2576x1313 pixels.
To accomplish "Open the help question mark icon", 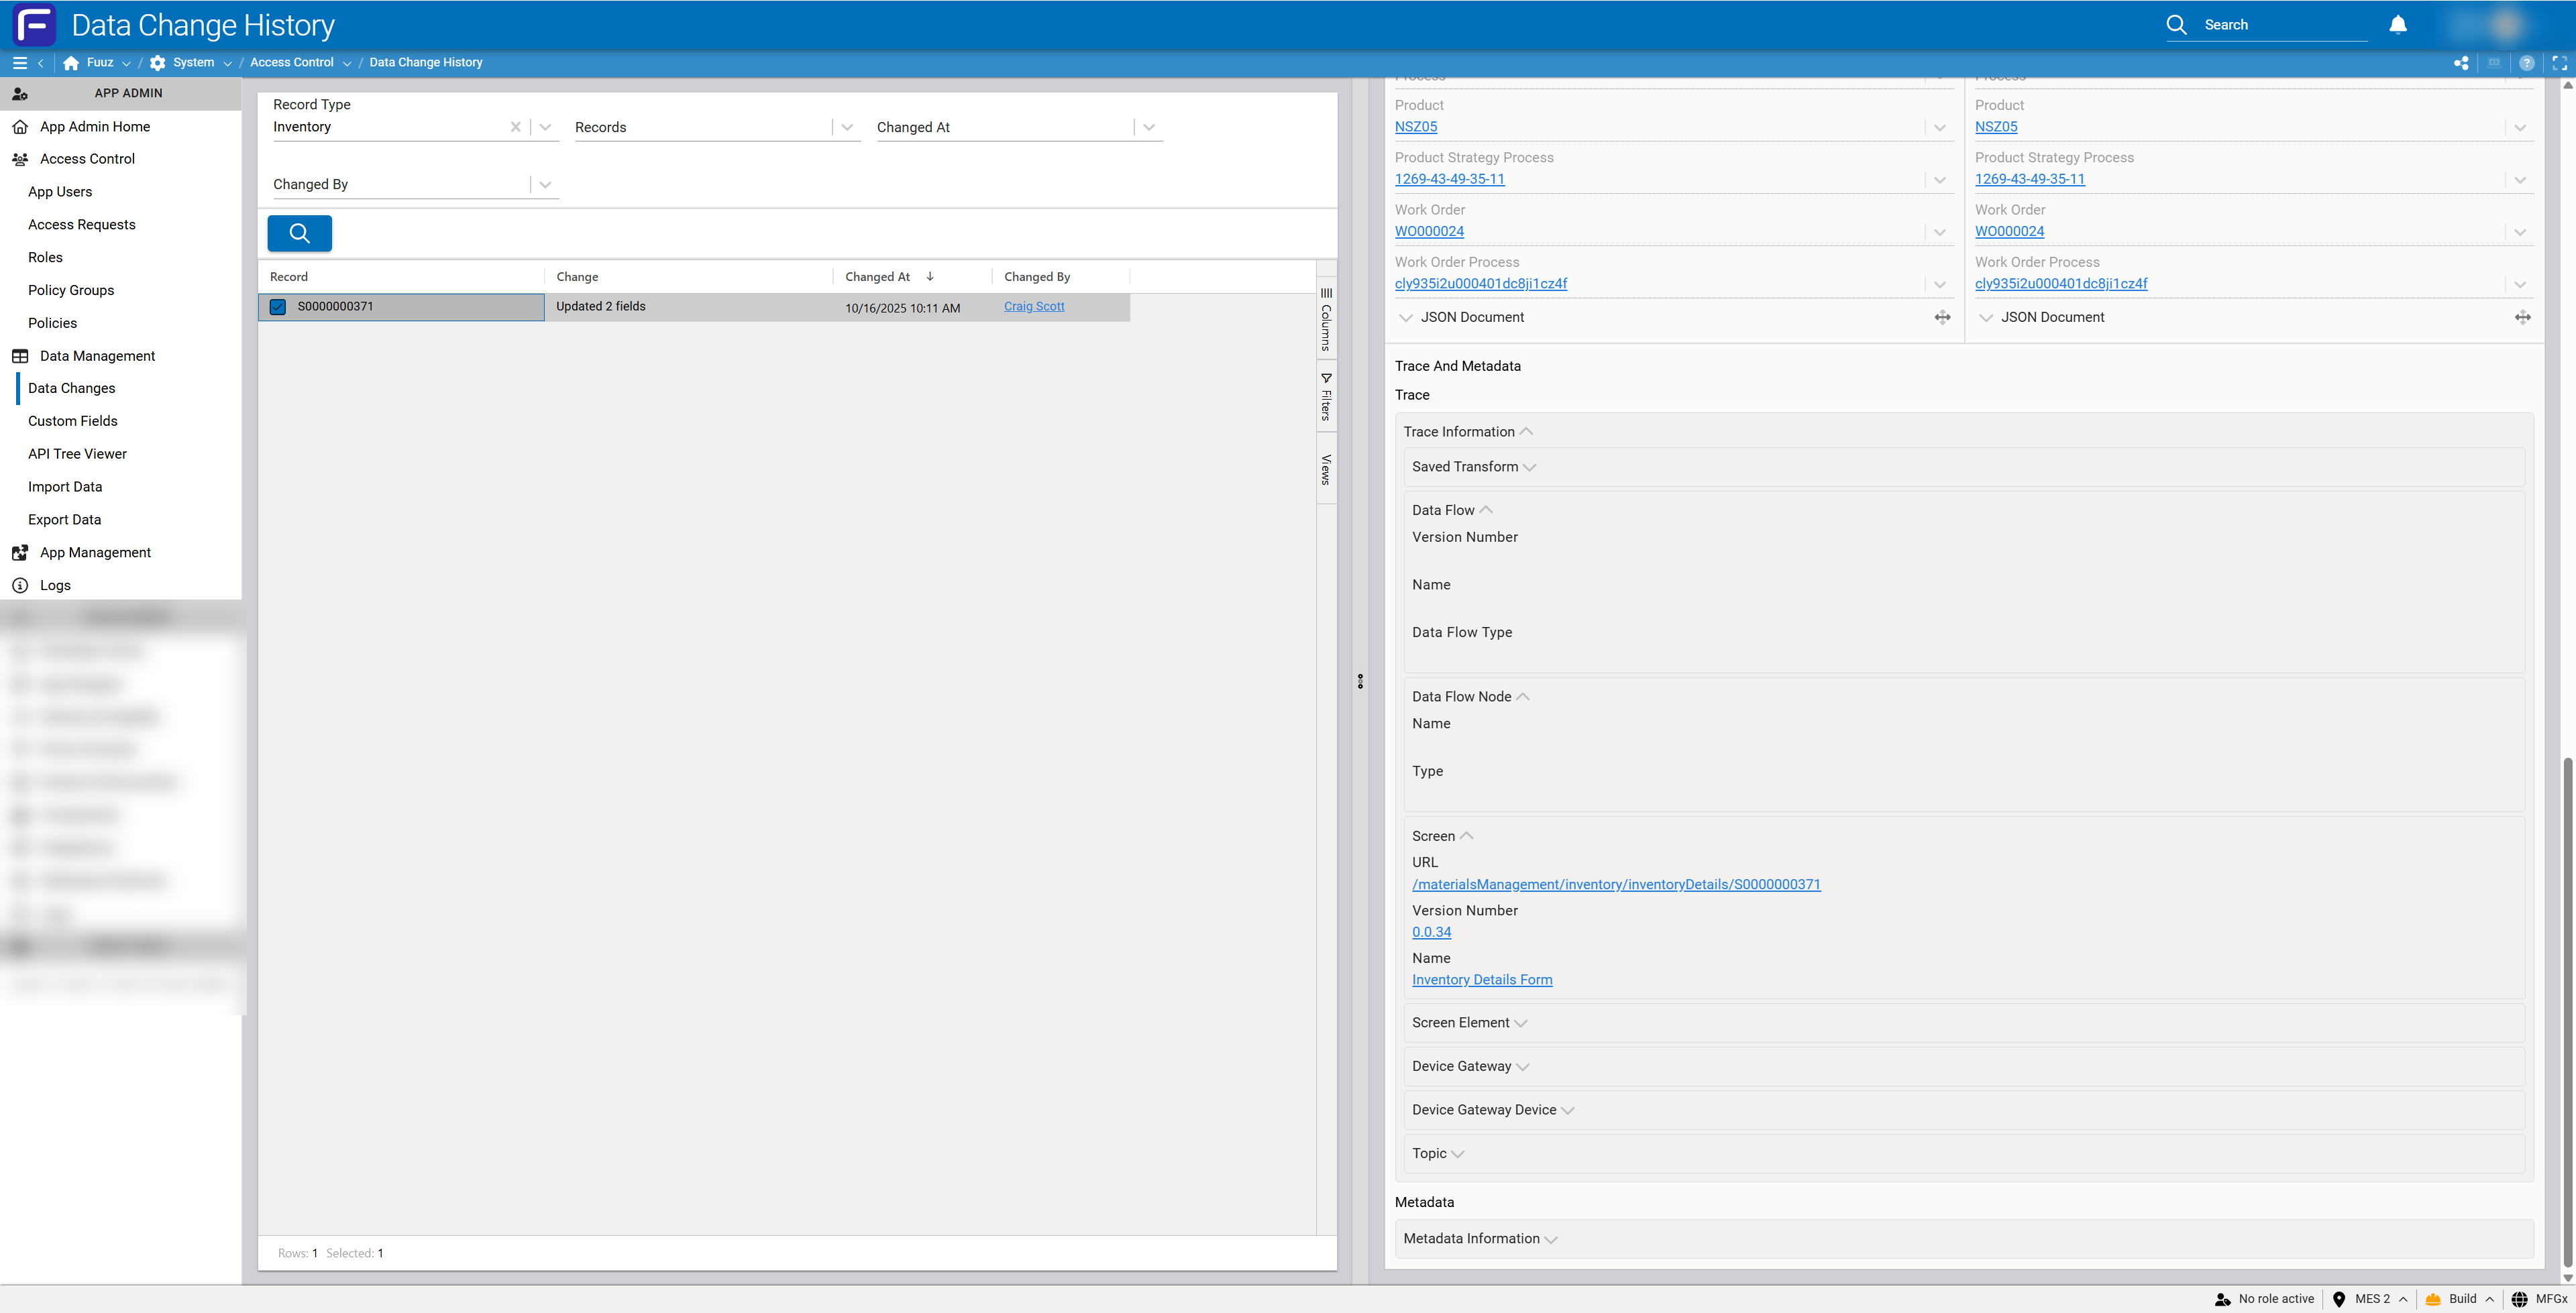I will pos(2526,63).
